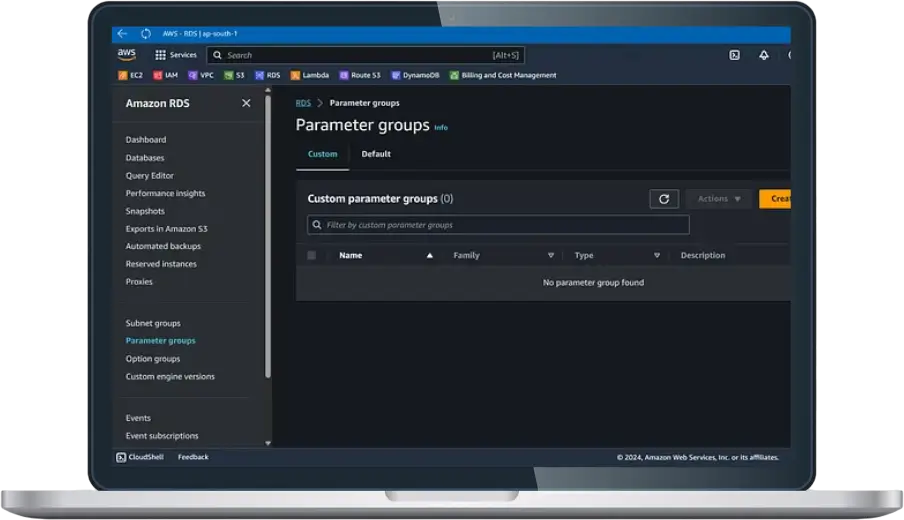
Task: Click the AWS logo
Action: (x=126, y=55)
